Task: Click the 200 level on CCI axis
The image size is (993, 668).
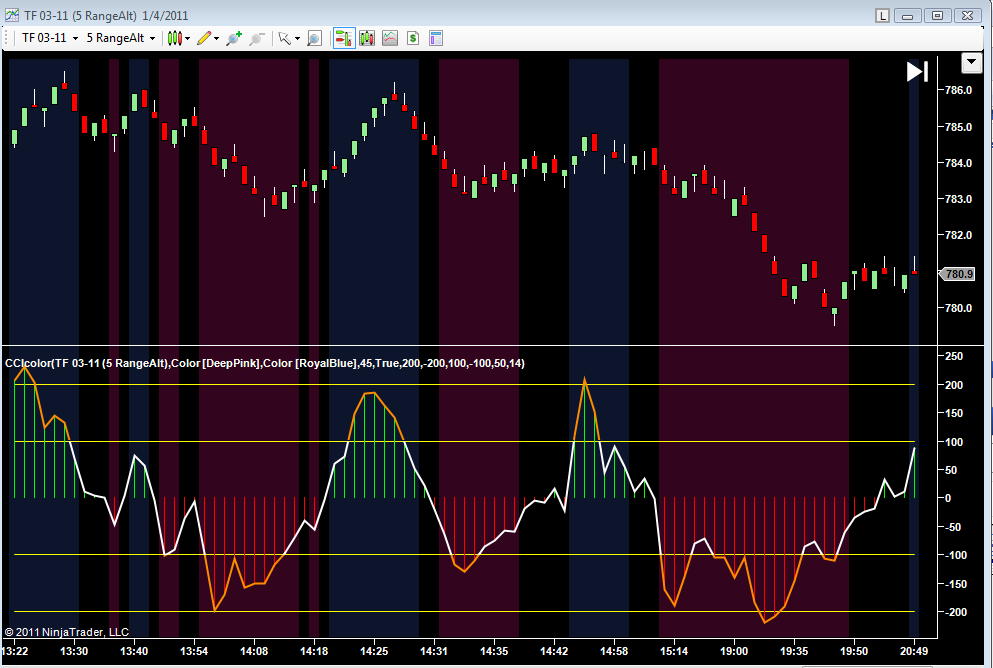Action: coord(954,385)
